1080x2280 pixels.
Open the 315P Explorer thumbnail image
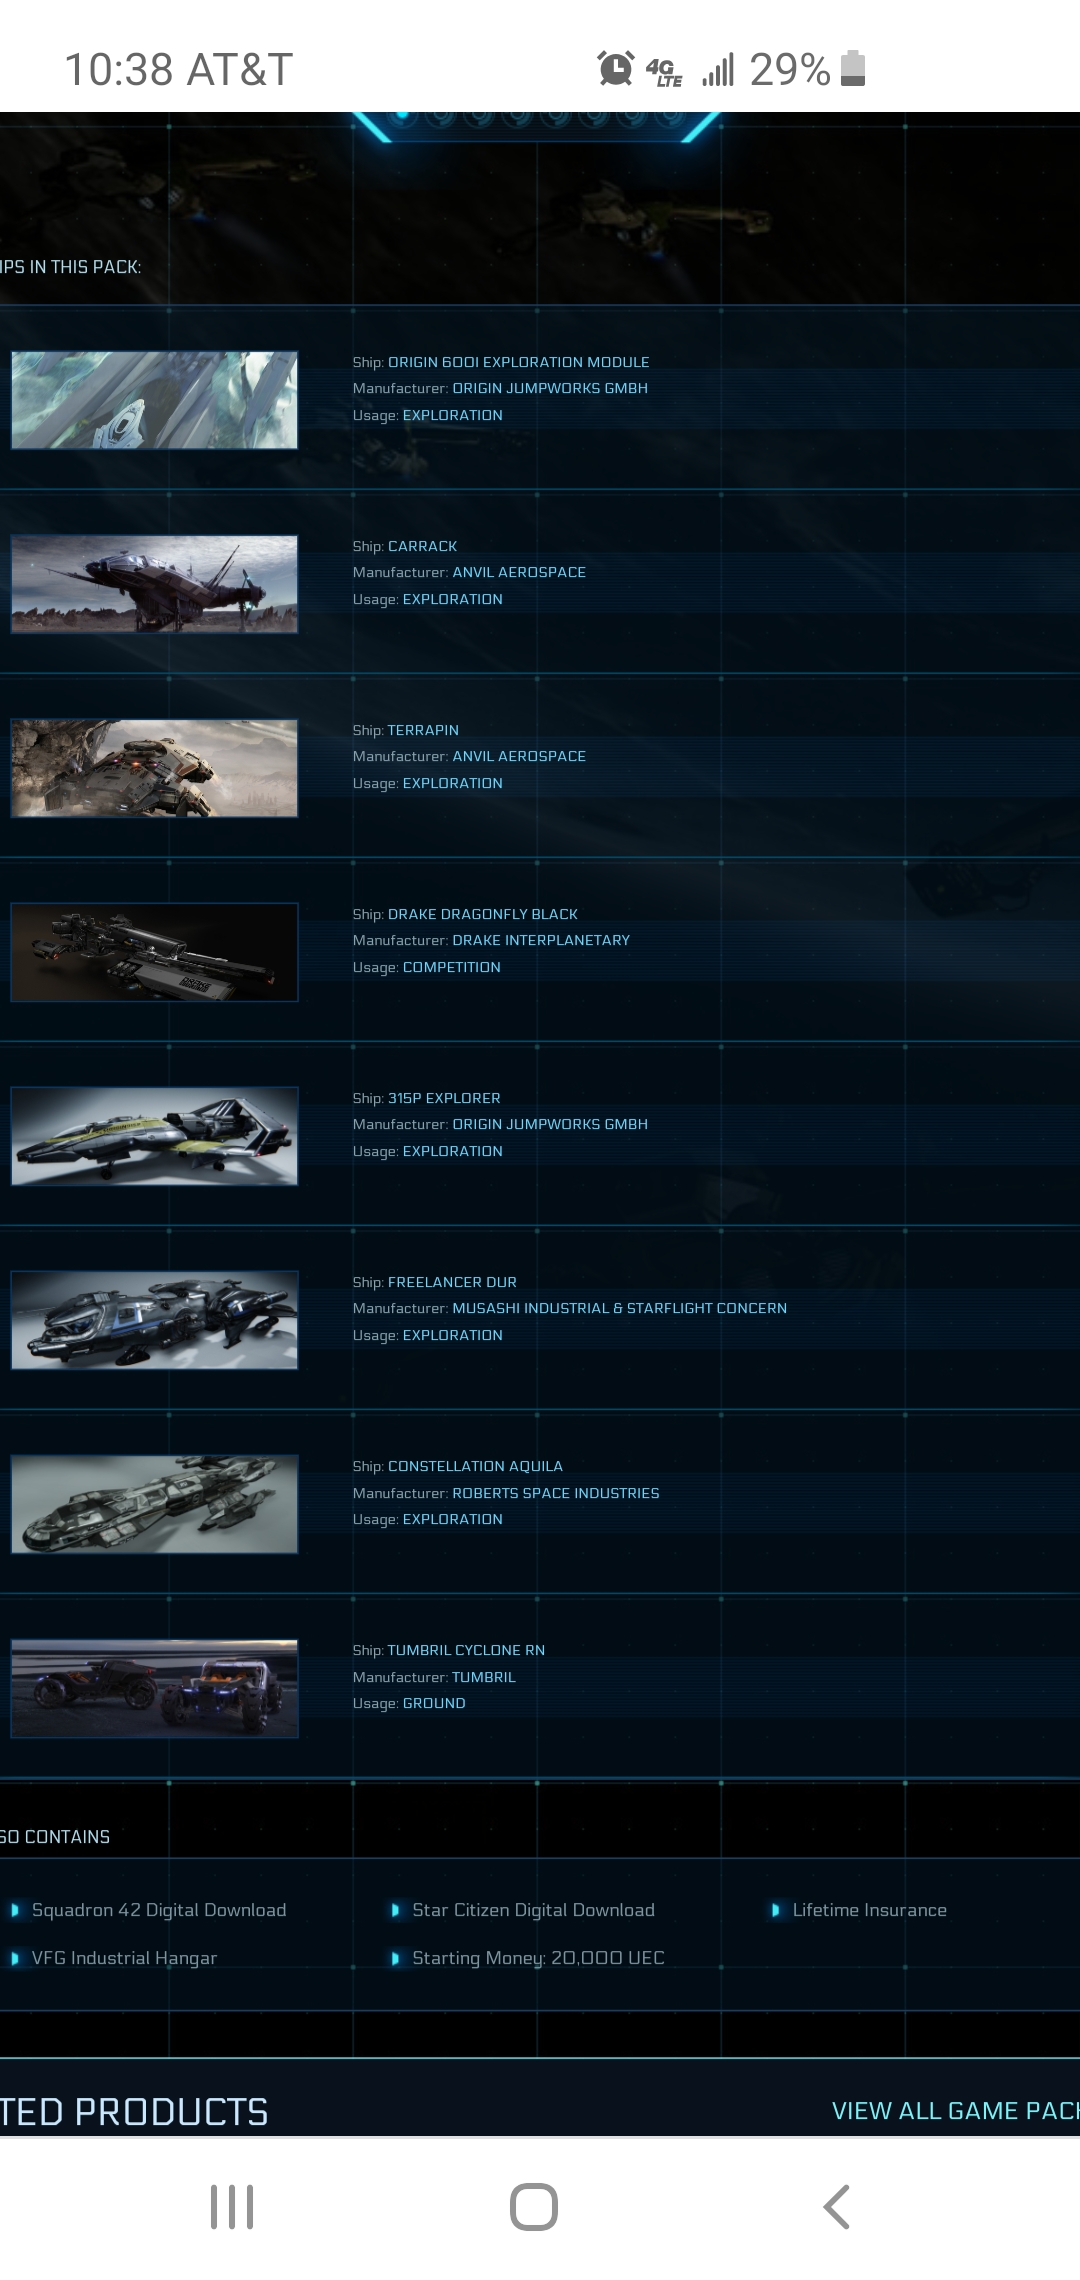pos(154,1136)
